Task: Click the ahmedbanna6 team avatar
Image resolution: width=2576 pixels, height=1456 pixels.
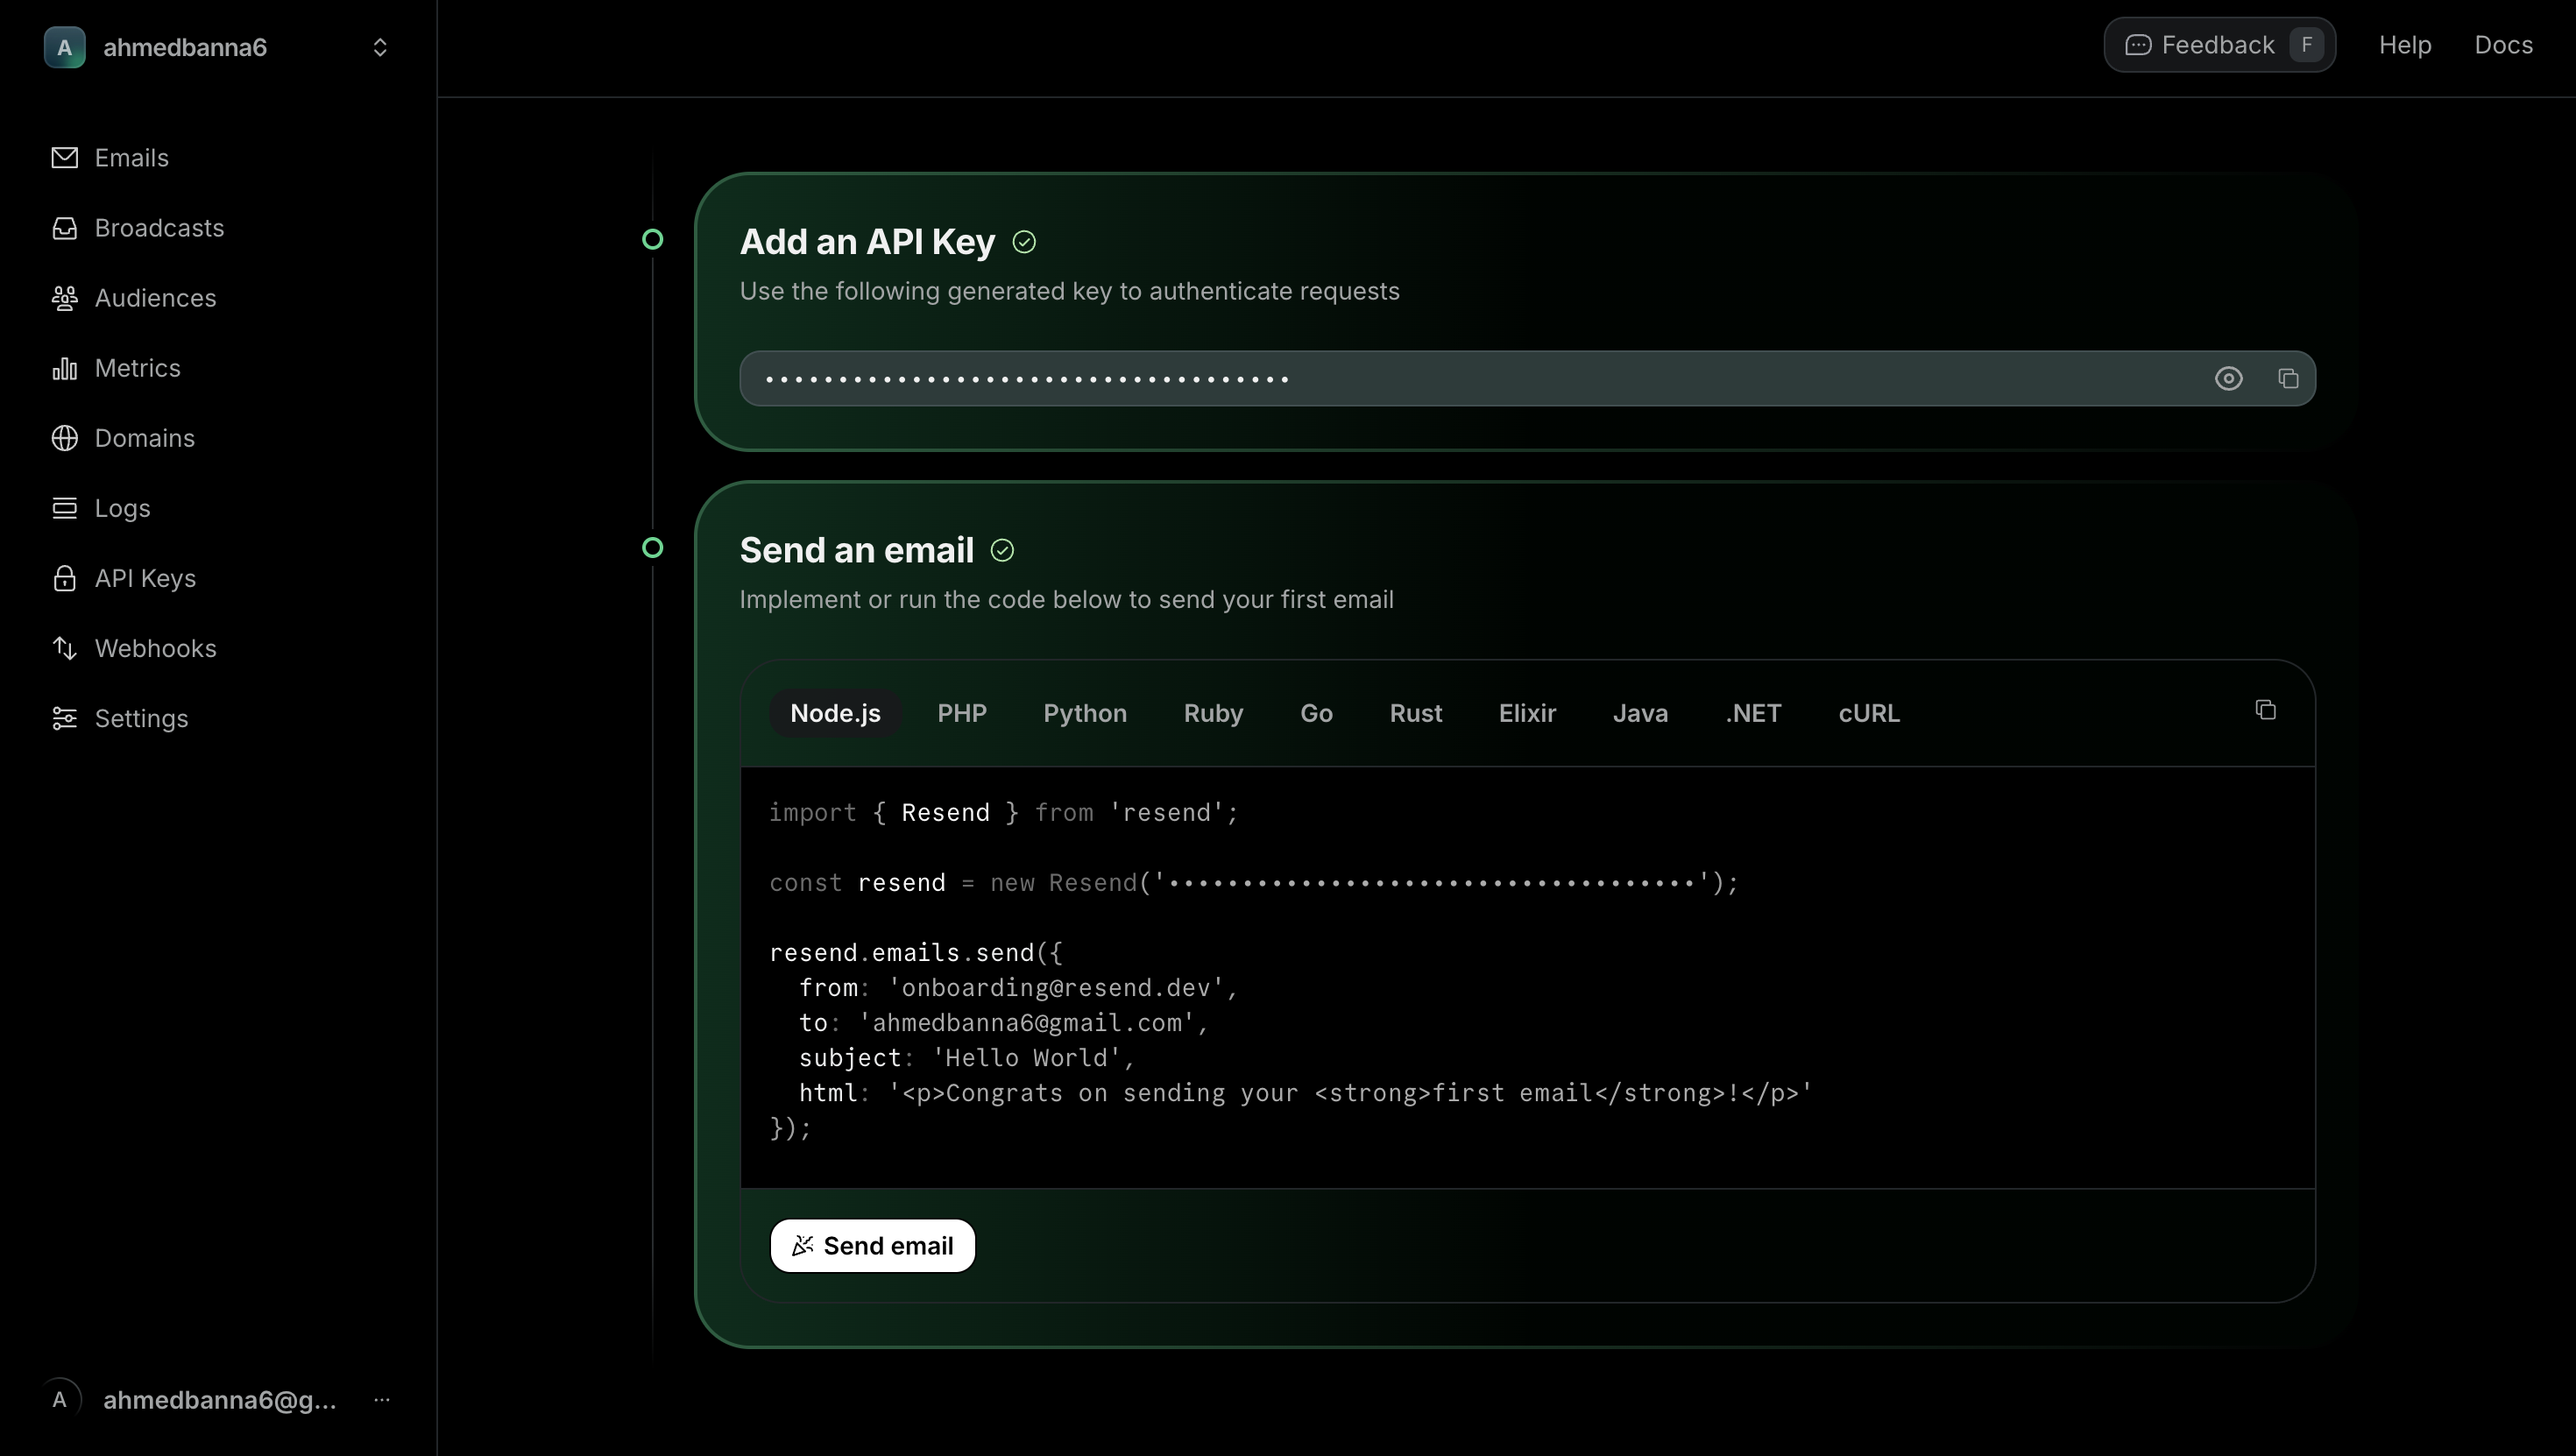Action: pyautogui.click(x=65, y=47)
